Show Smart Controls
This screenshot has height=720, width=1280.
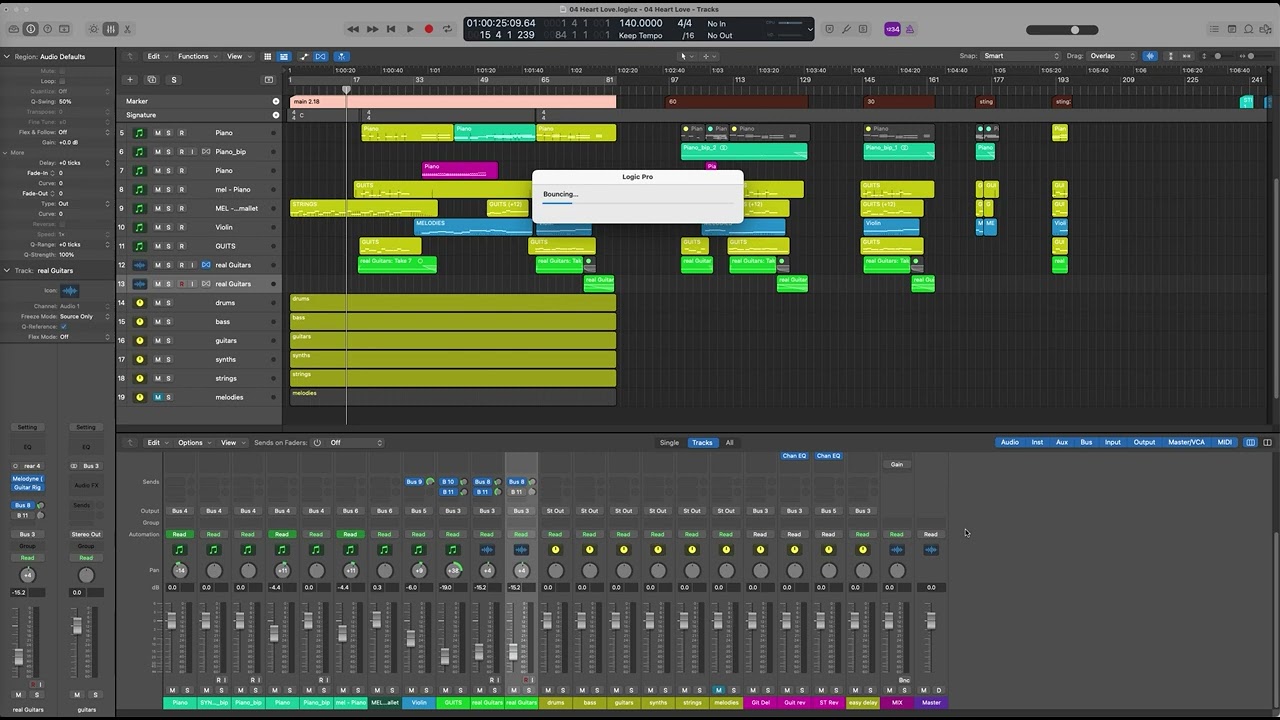(x=94, y=29)
